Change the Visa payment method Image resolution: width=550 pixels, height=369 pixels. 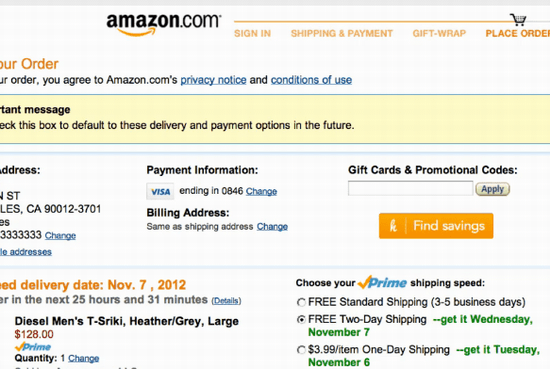pyautogui.click(x=261, y=191)
